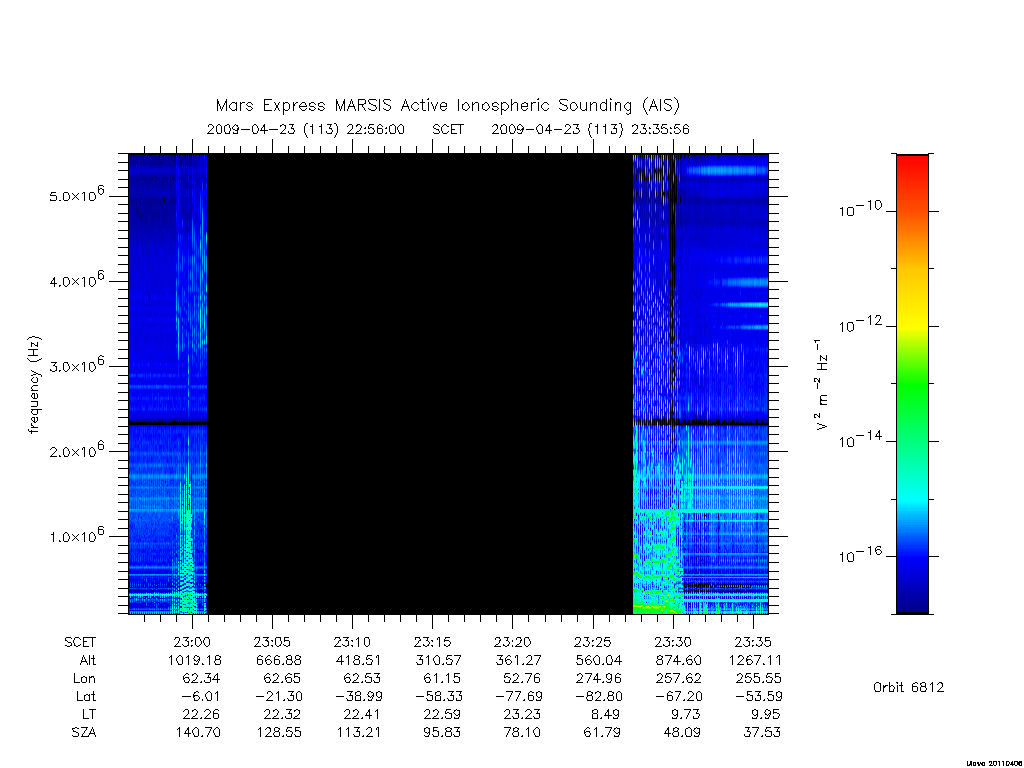Click the frequency (Hz) axis title
The image size is (1024, 768).
(34, 385)
